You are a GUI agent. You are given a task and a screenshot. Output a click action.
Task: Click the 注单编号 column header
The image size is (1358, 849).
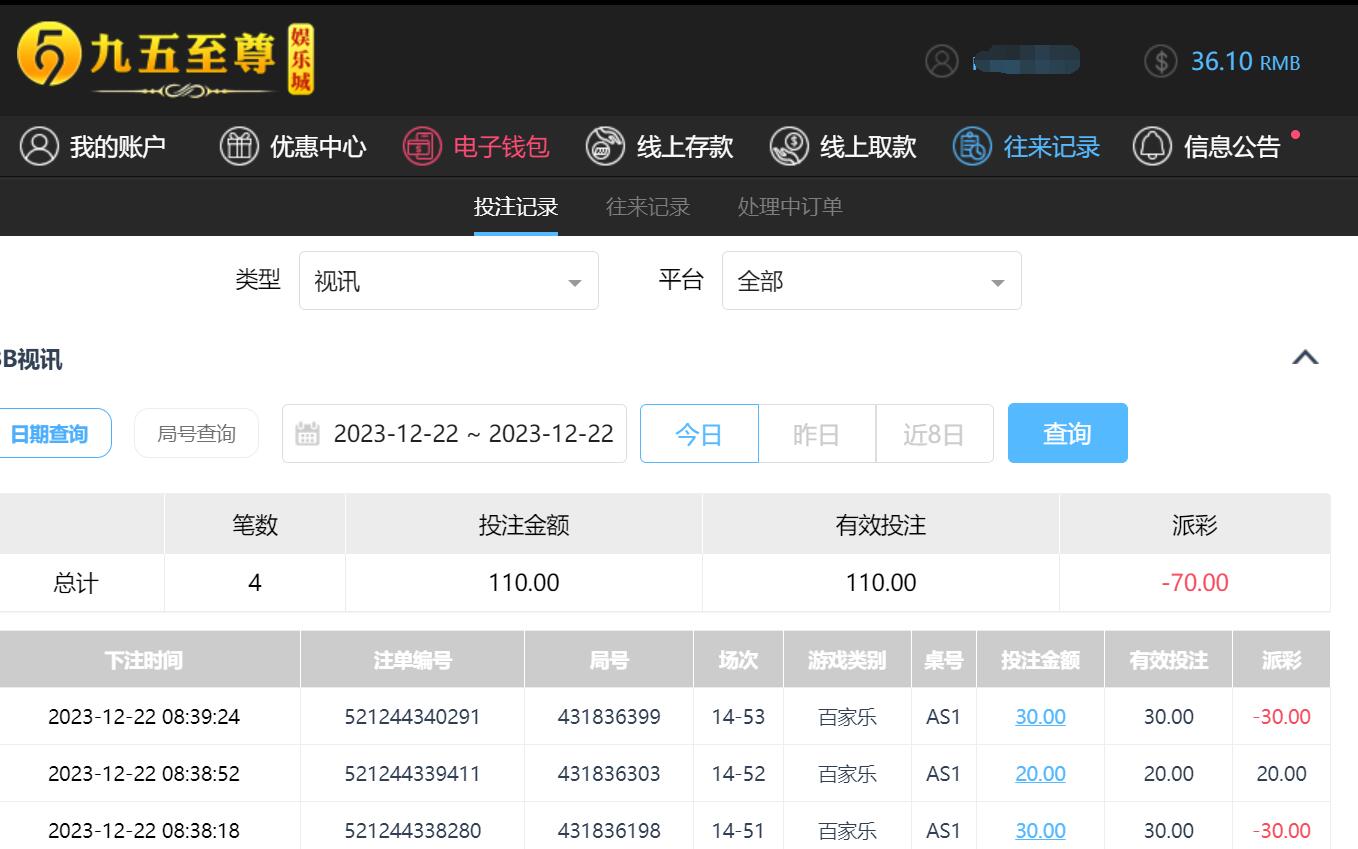(412, 660)
